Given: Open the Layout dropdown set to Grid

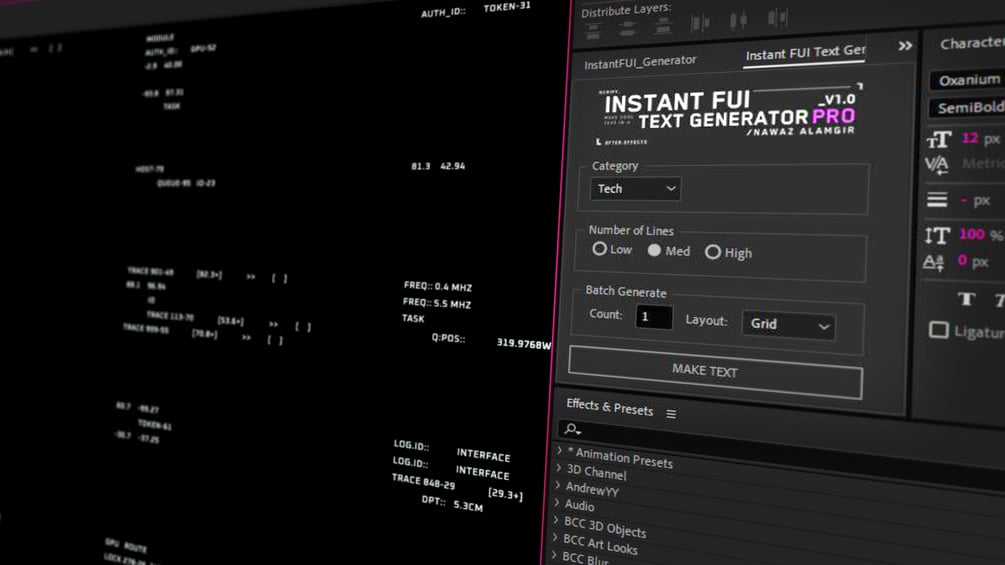Looking at the screenshot, I should (x=788, y=325).
